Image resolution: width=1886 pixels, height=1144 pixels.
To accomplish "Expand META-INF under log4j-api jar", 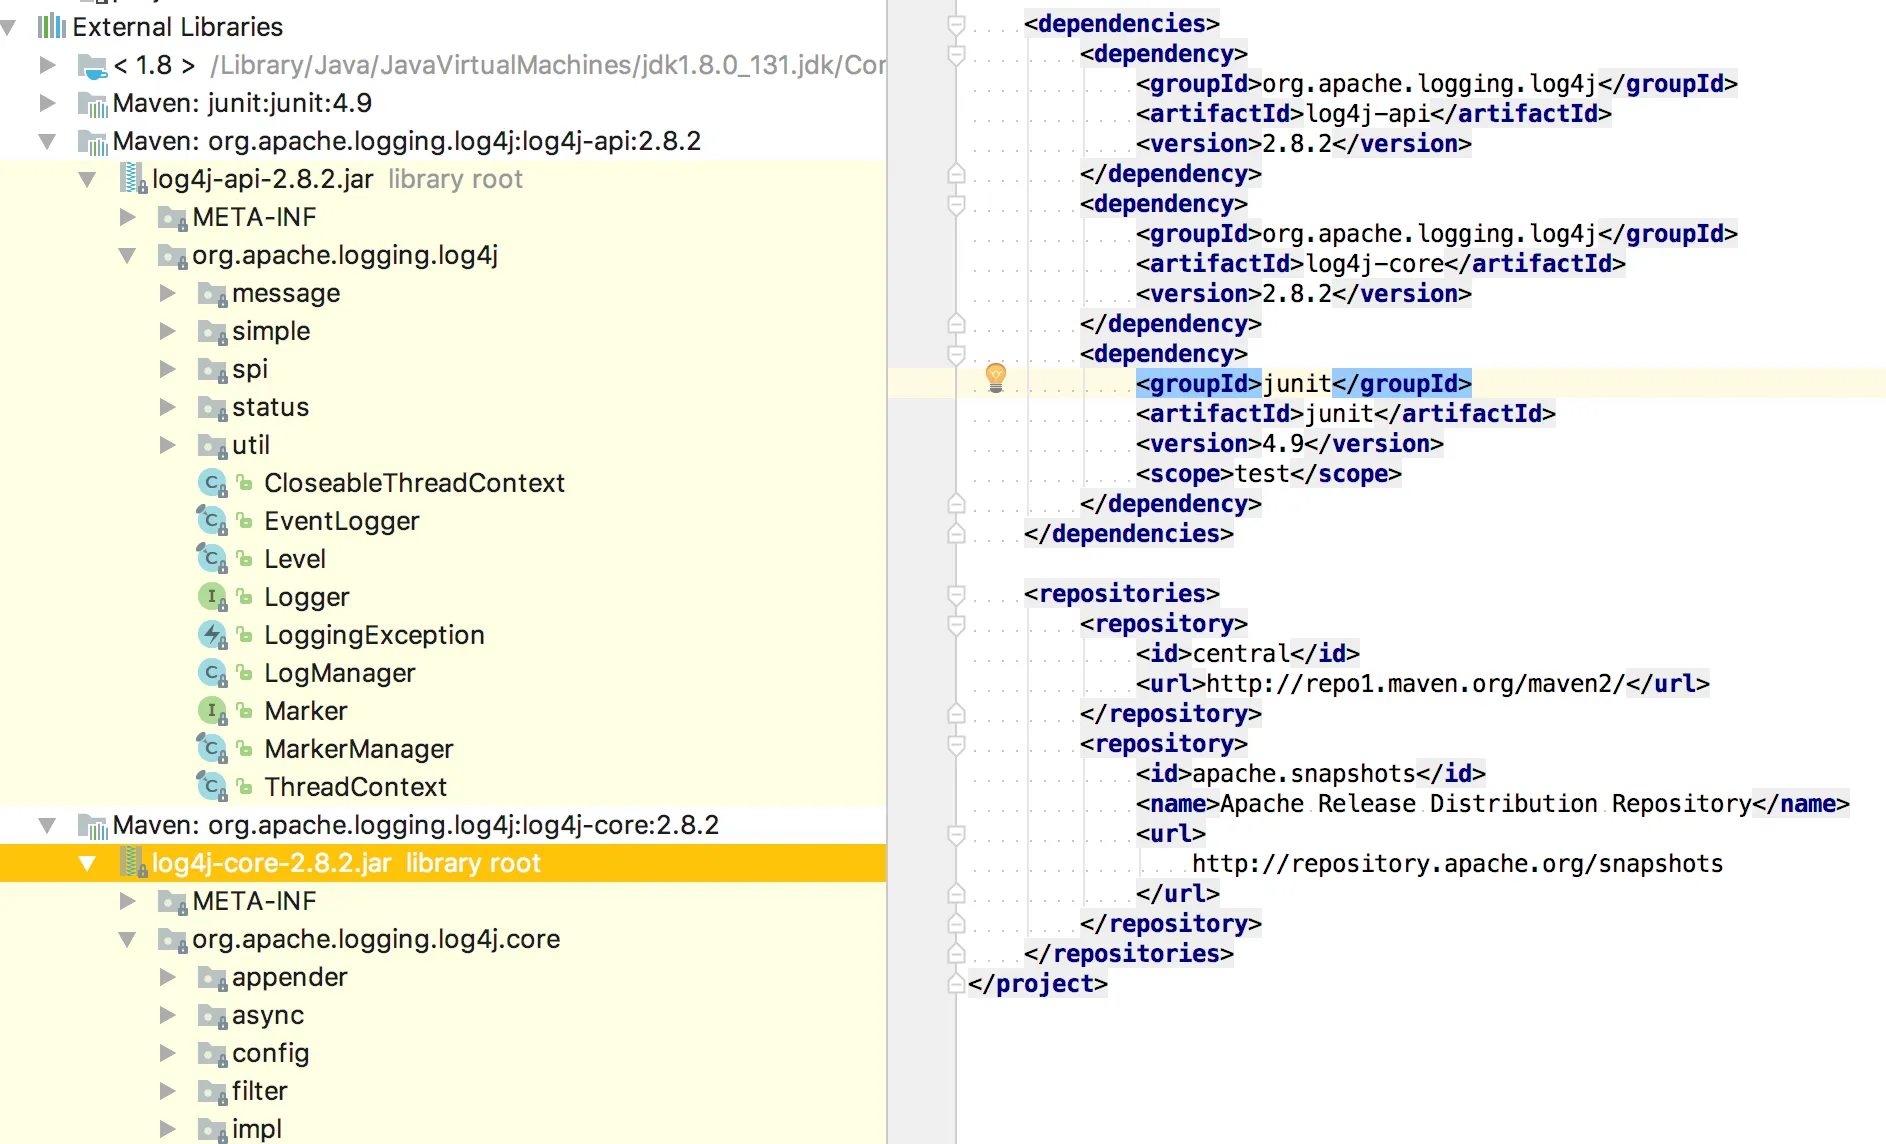I will point(127,217).
